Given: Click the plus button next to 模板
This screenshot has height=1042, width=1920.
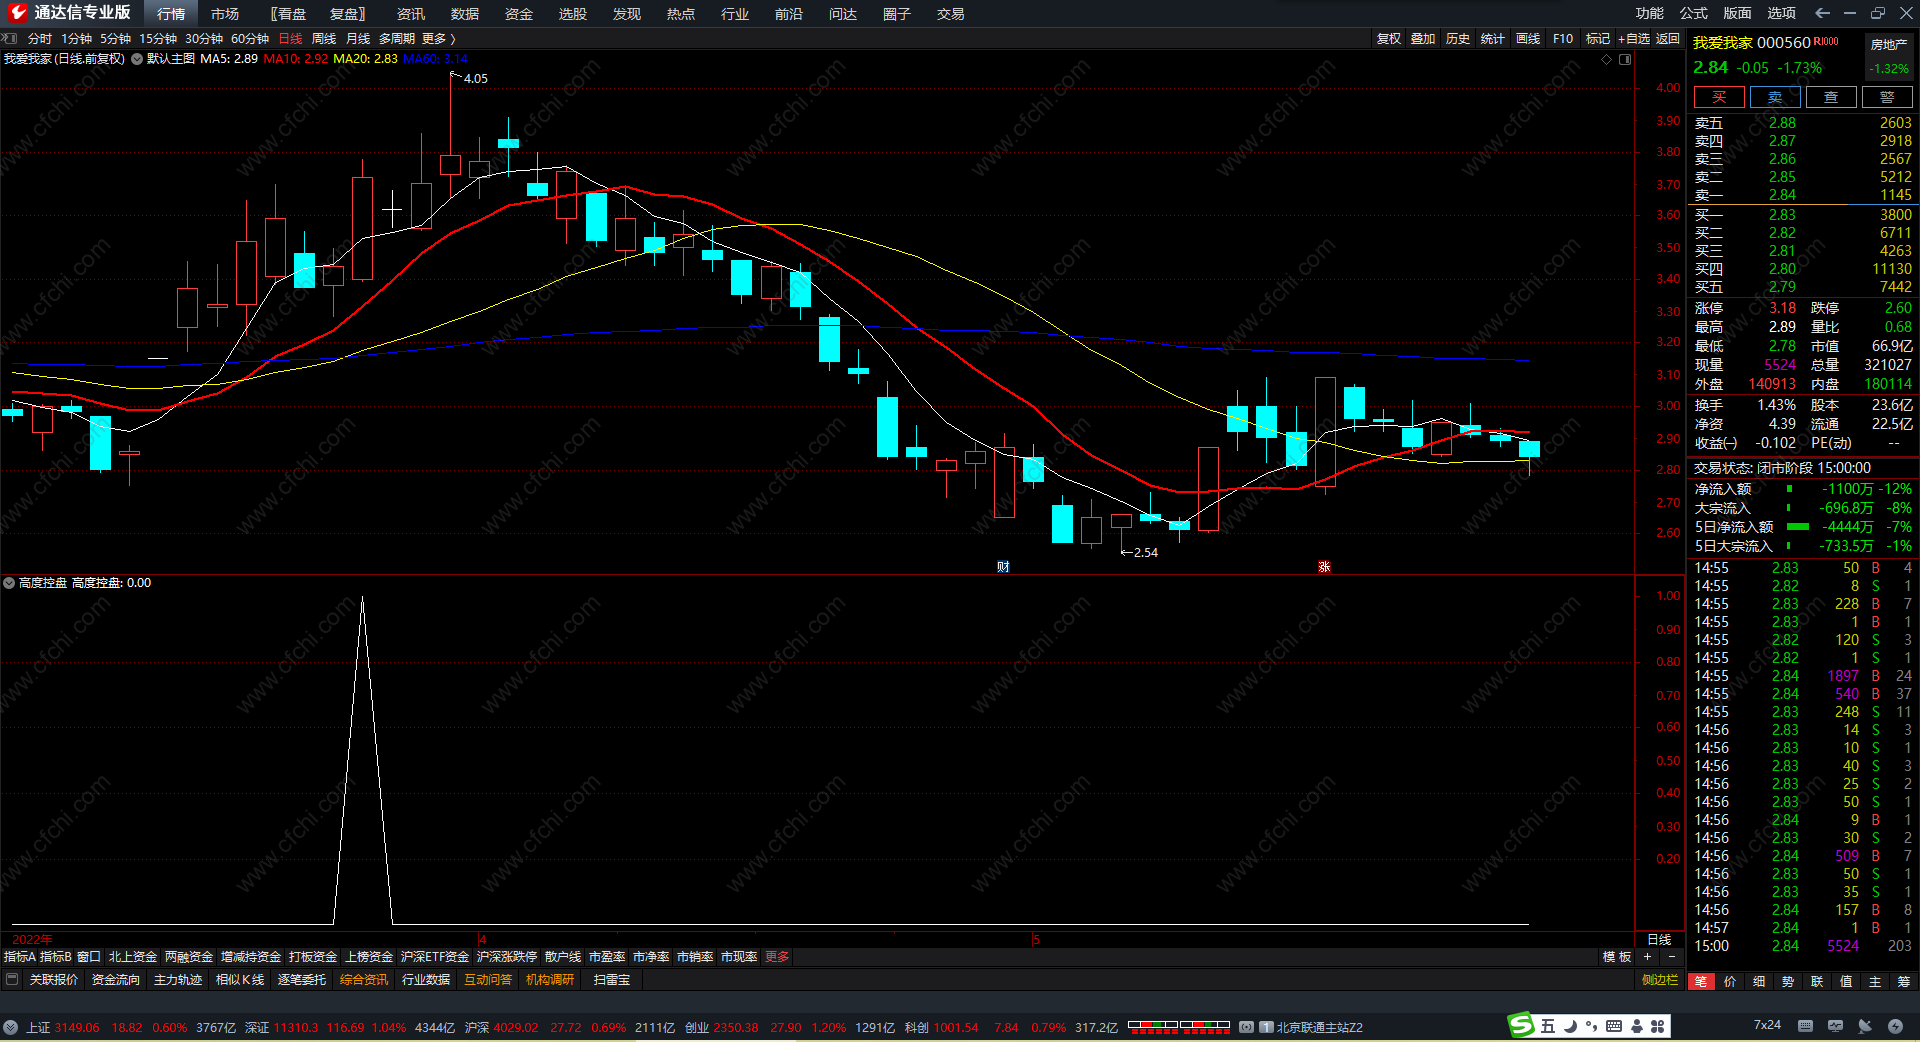Looking at the screenshot, I should [1648, 957].
